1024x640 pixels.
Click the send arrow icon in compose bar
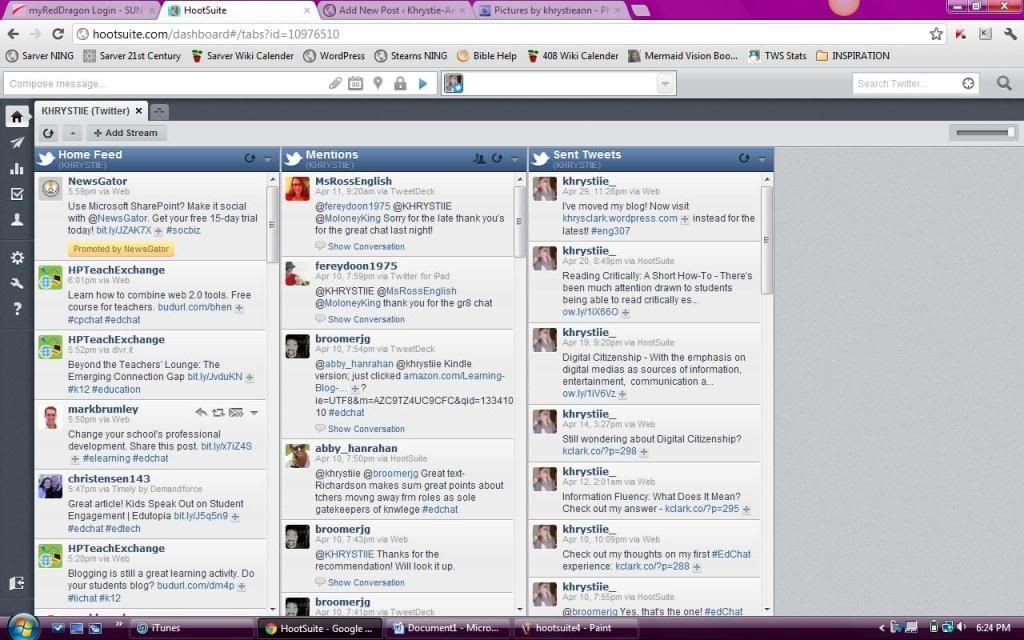pos(423,84)
